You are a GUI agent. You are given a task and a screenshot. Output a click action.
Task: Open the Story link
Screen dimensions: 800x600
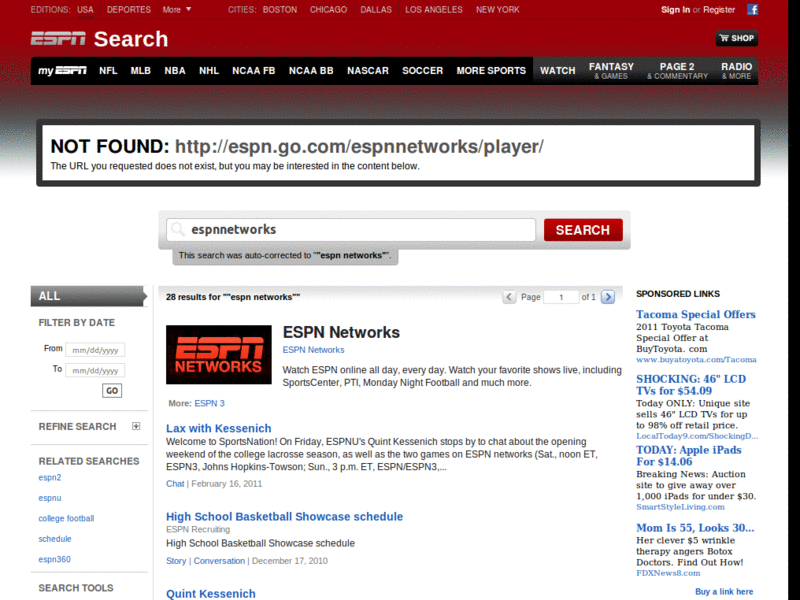point(176,561)
